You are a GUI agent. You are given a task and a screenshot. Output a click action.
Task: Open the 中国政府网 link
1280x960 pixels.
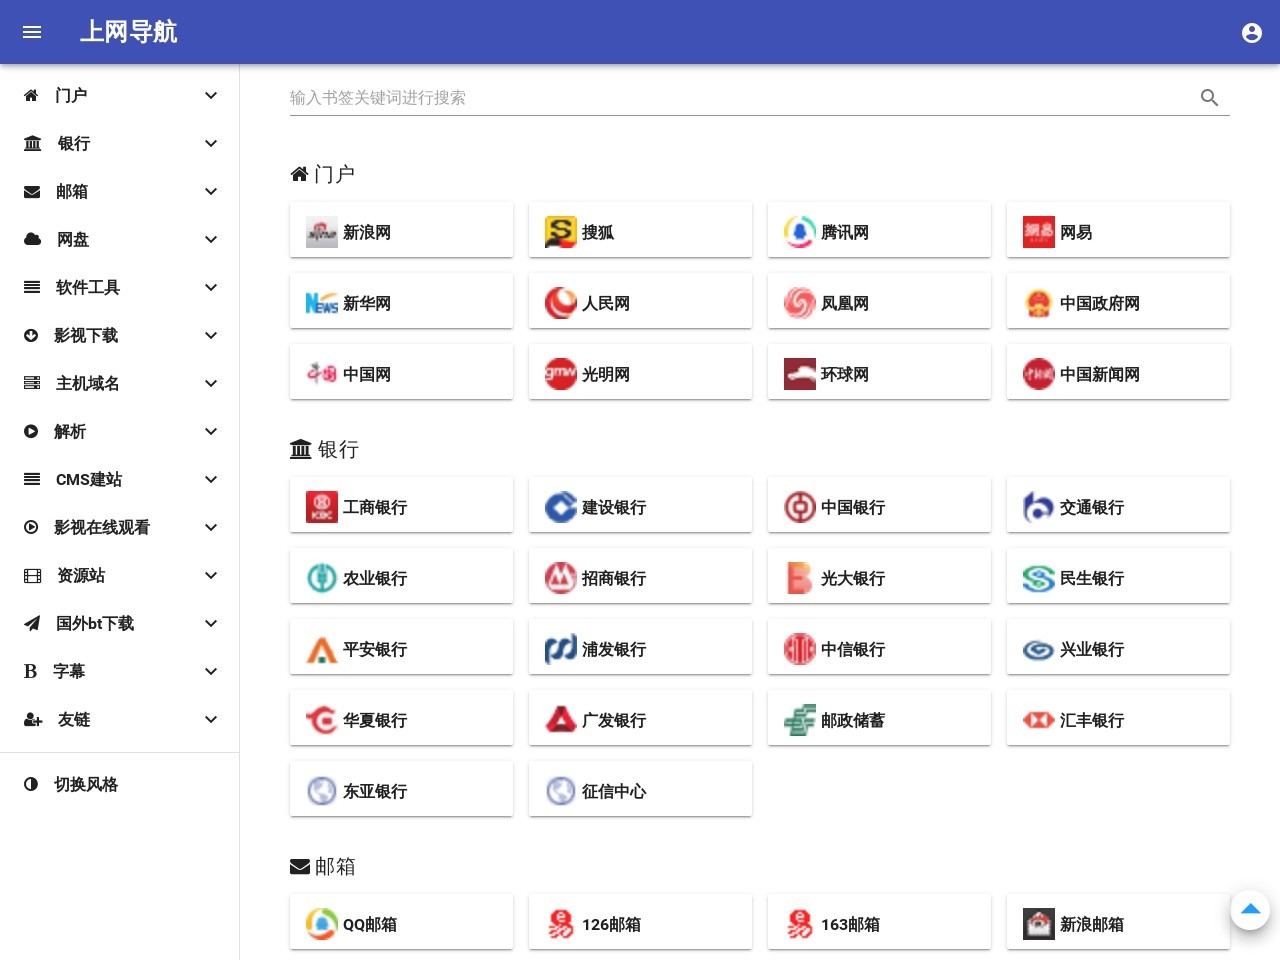[x=1100, y=303]
